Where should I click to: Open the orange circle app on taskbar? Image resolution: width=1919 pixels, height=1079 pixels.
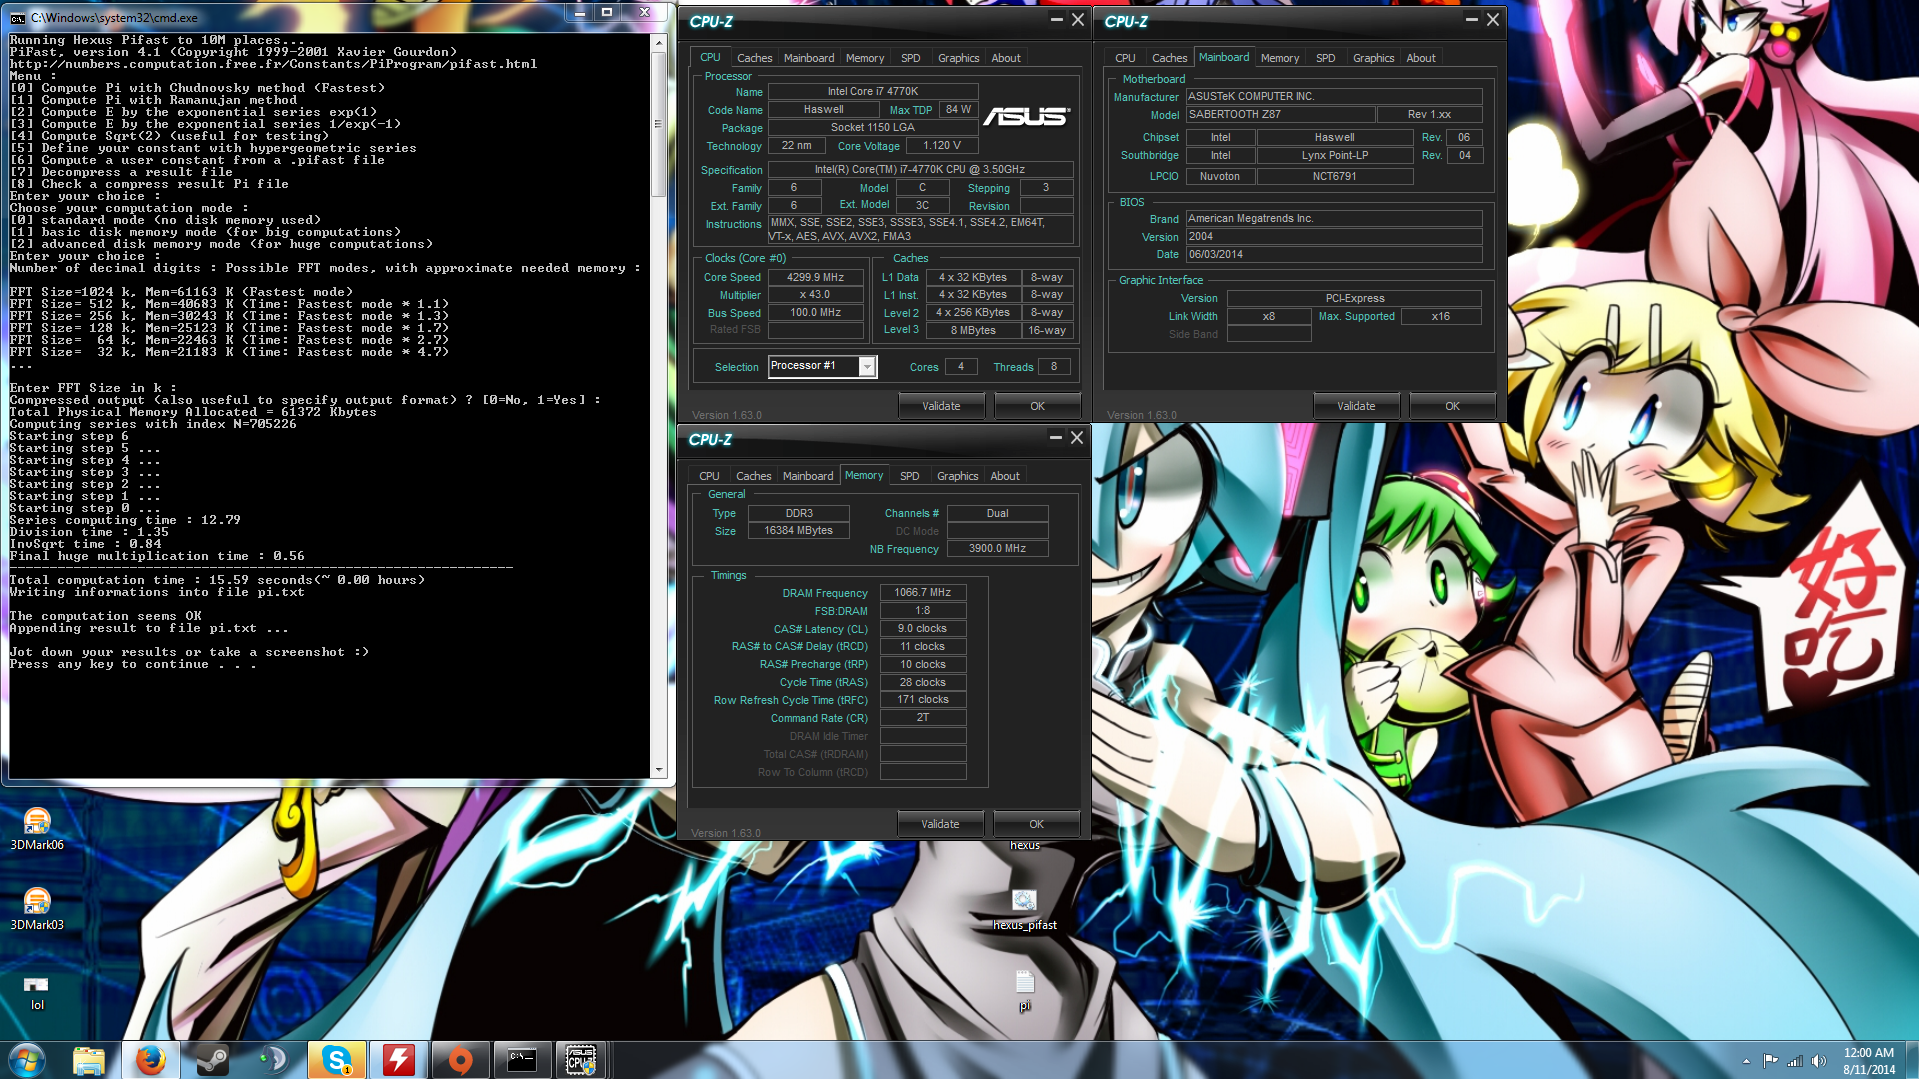coord(460,1059)
